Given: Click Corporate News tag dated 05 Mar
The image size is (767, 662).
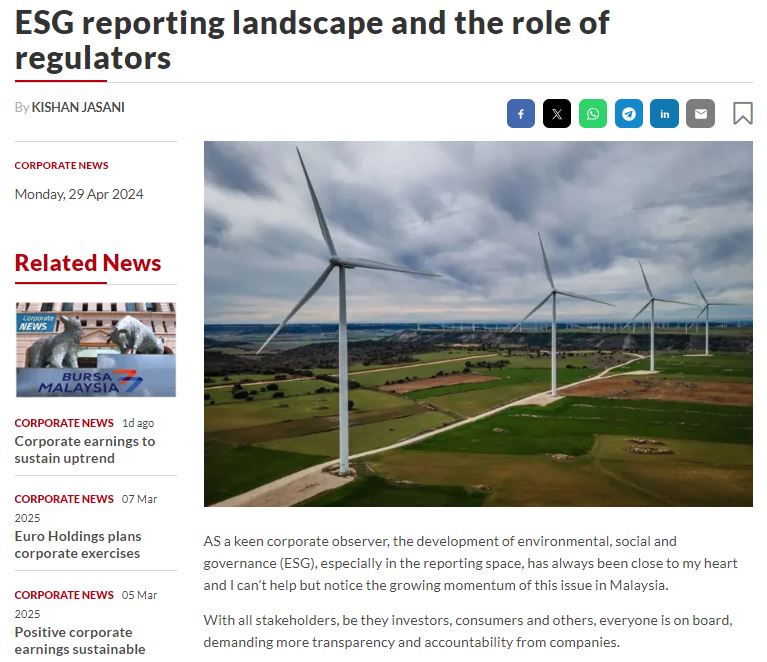Looking at the screenshot, I should pyautogui.click(x=64, y=595).
